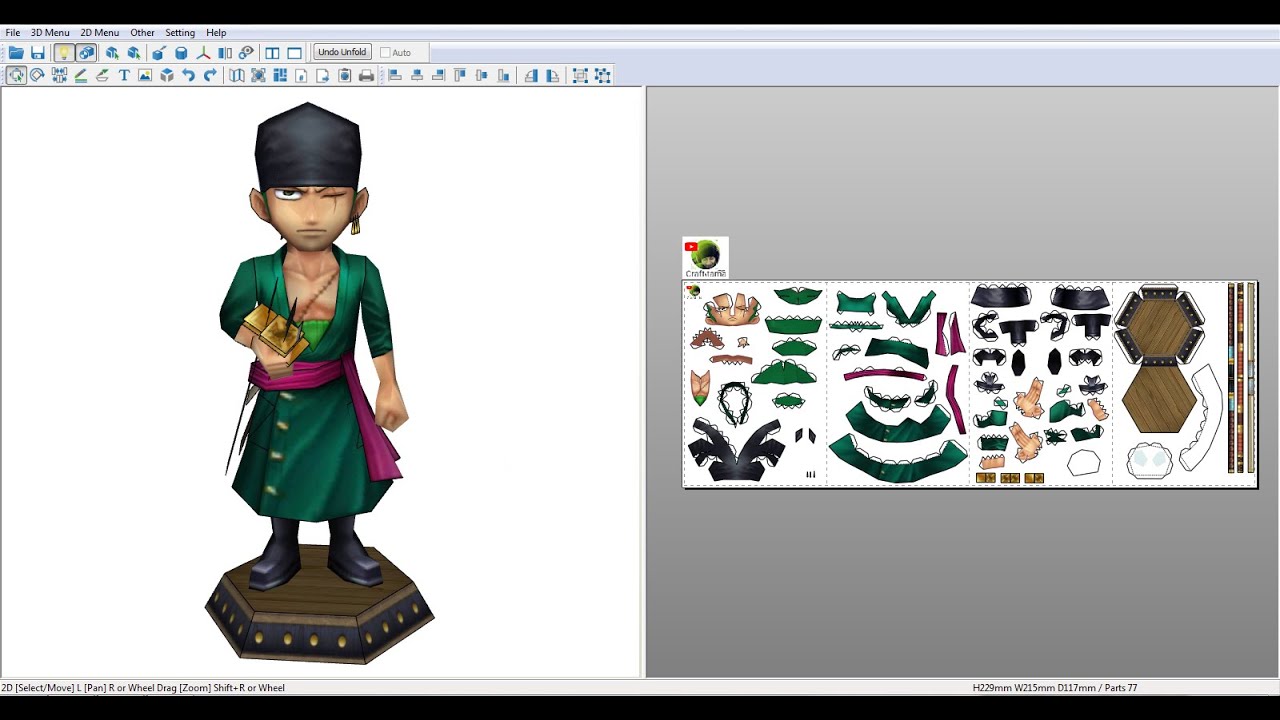Click the eye view settings icon
The width and height of the screenshot is (1280, 720).
click(246, 53)
